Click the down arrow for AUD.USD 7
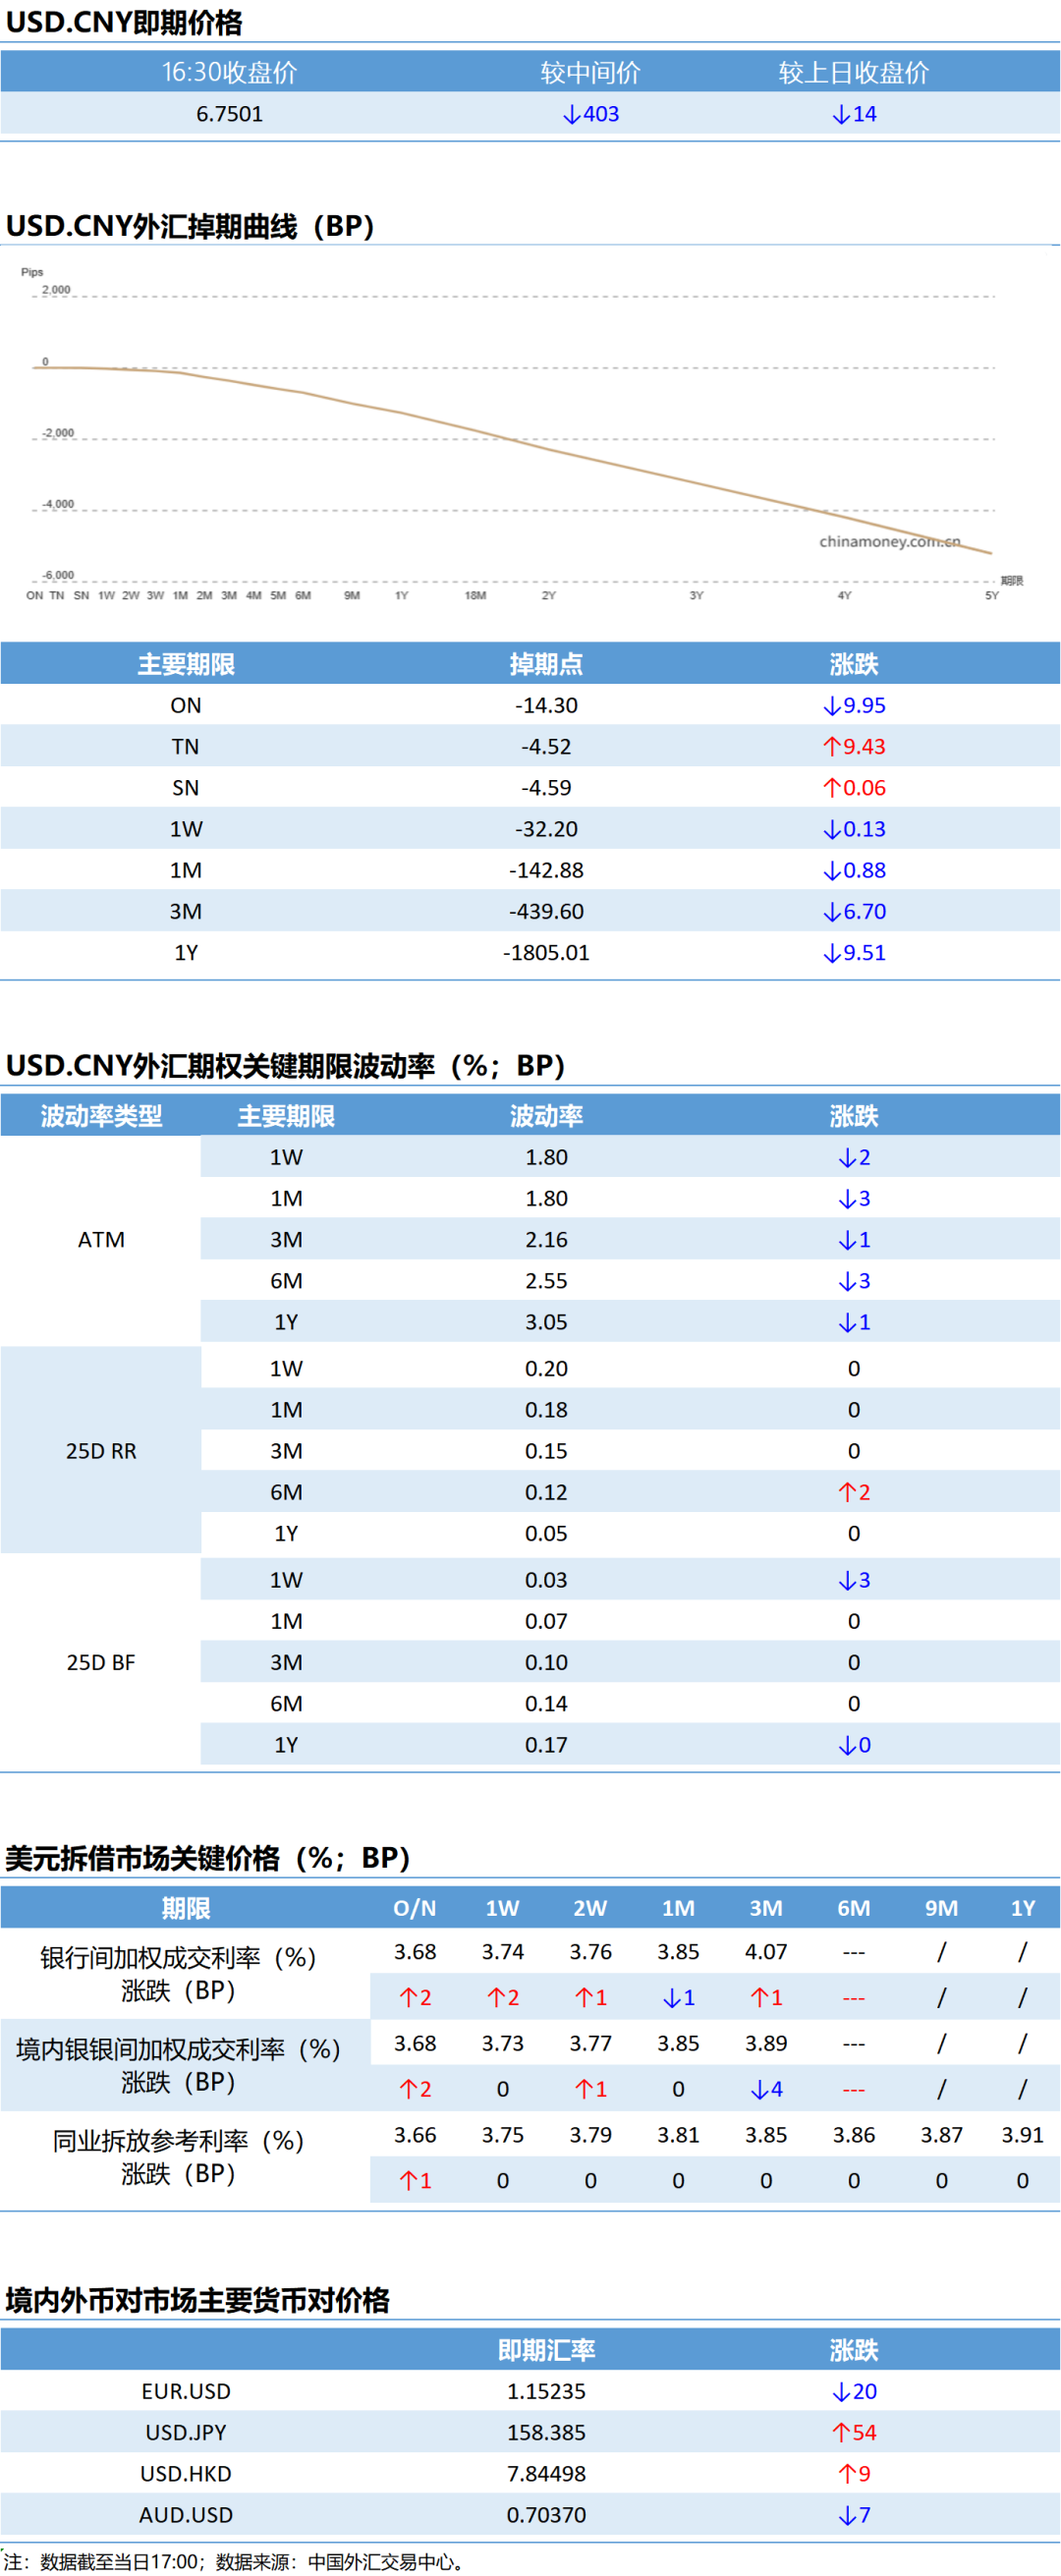The image size is (1061, 2576). pyautogui.click(x=847, y=2516)
